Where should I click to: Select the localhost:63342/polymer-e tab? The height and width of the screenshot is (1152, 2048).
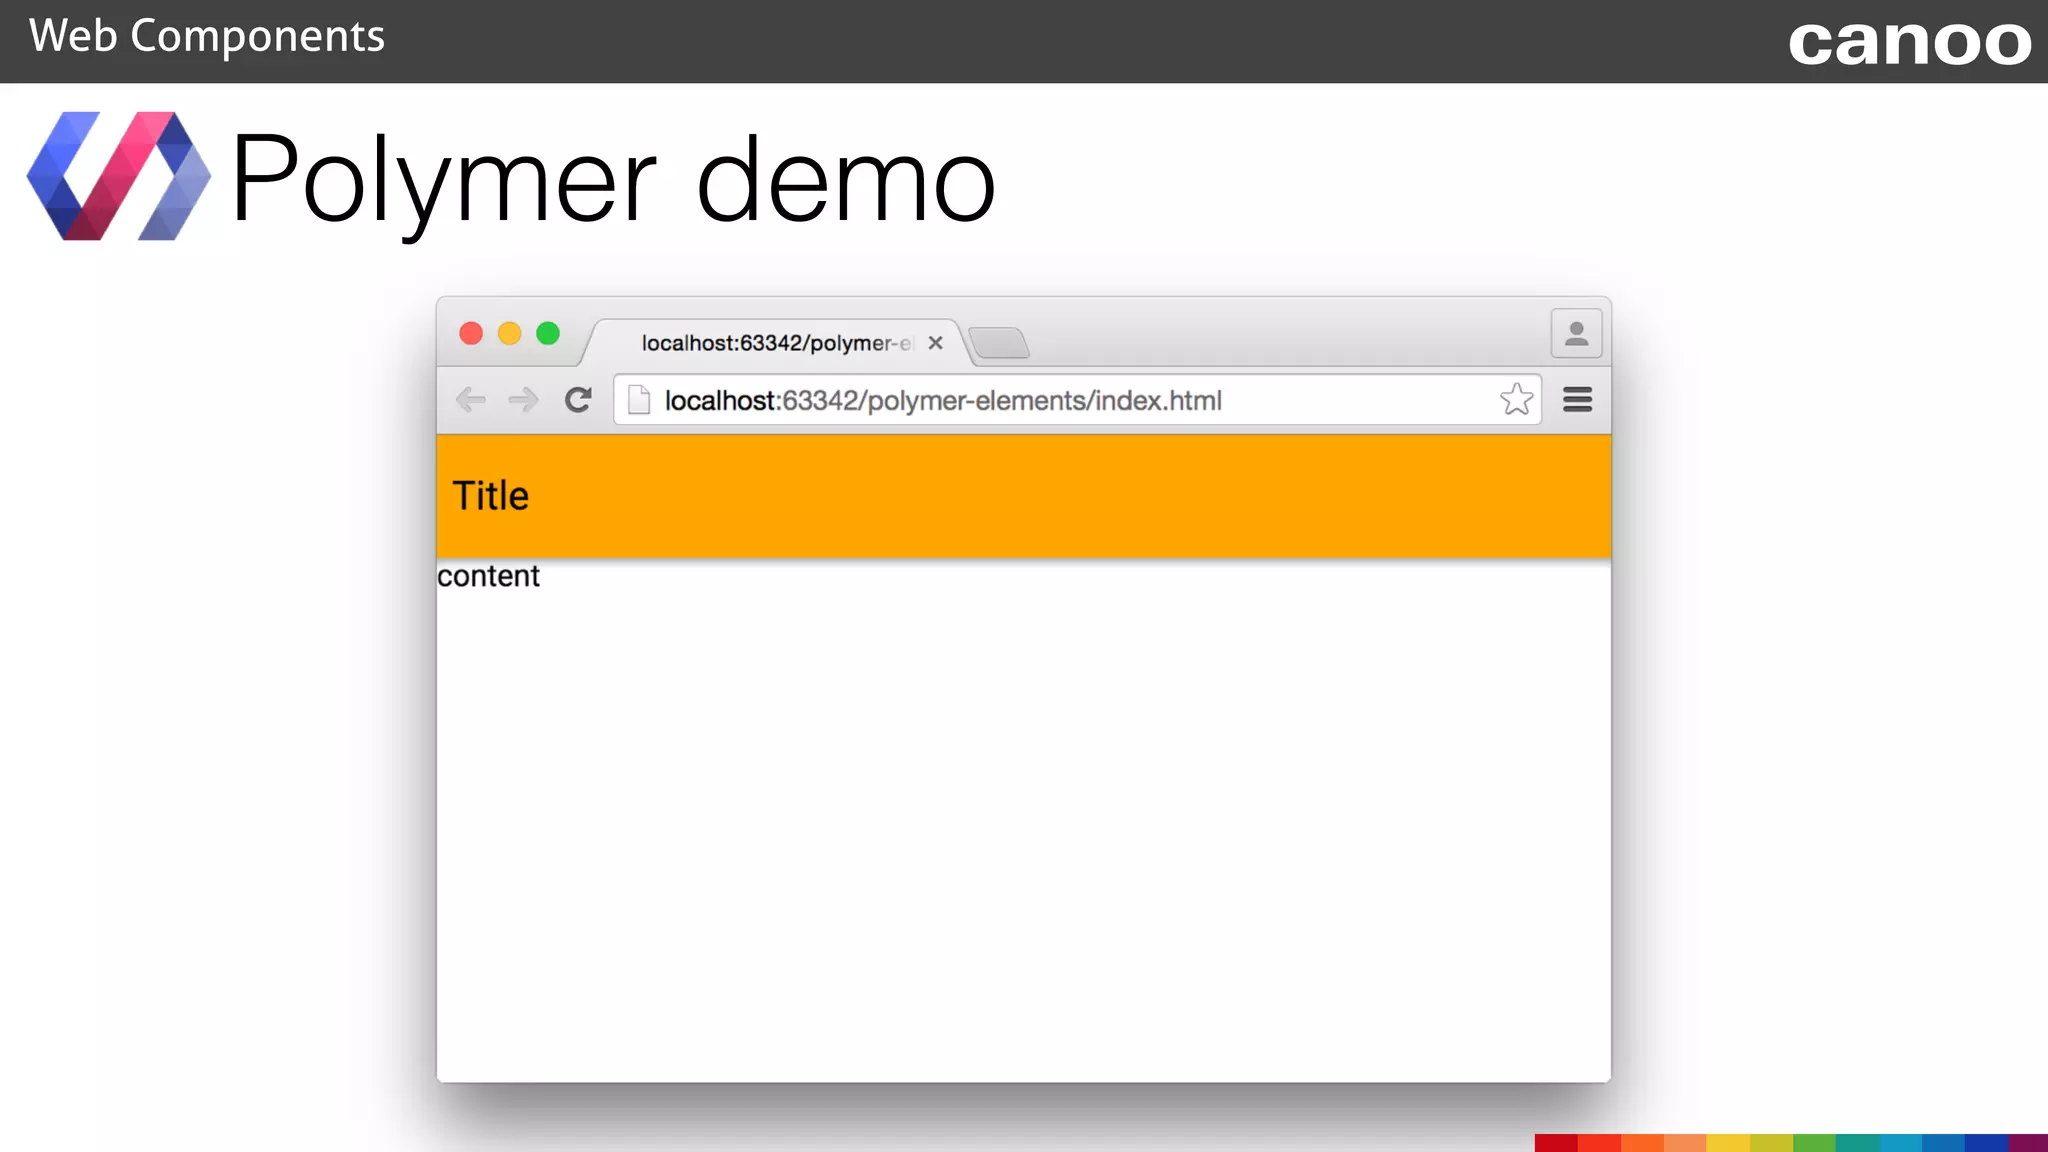tap(776, 343)
